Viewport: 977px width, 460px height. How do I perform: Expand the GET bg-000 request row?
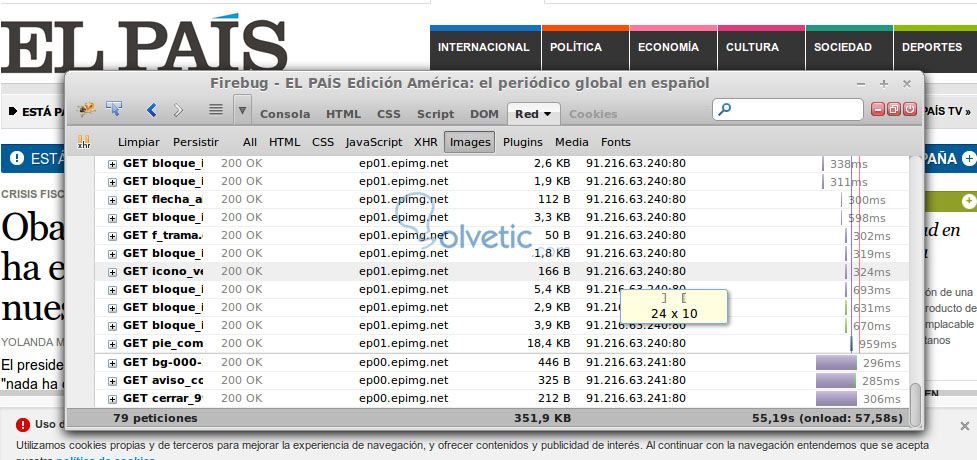click(x=112, y=363)
